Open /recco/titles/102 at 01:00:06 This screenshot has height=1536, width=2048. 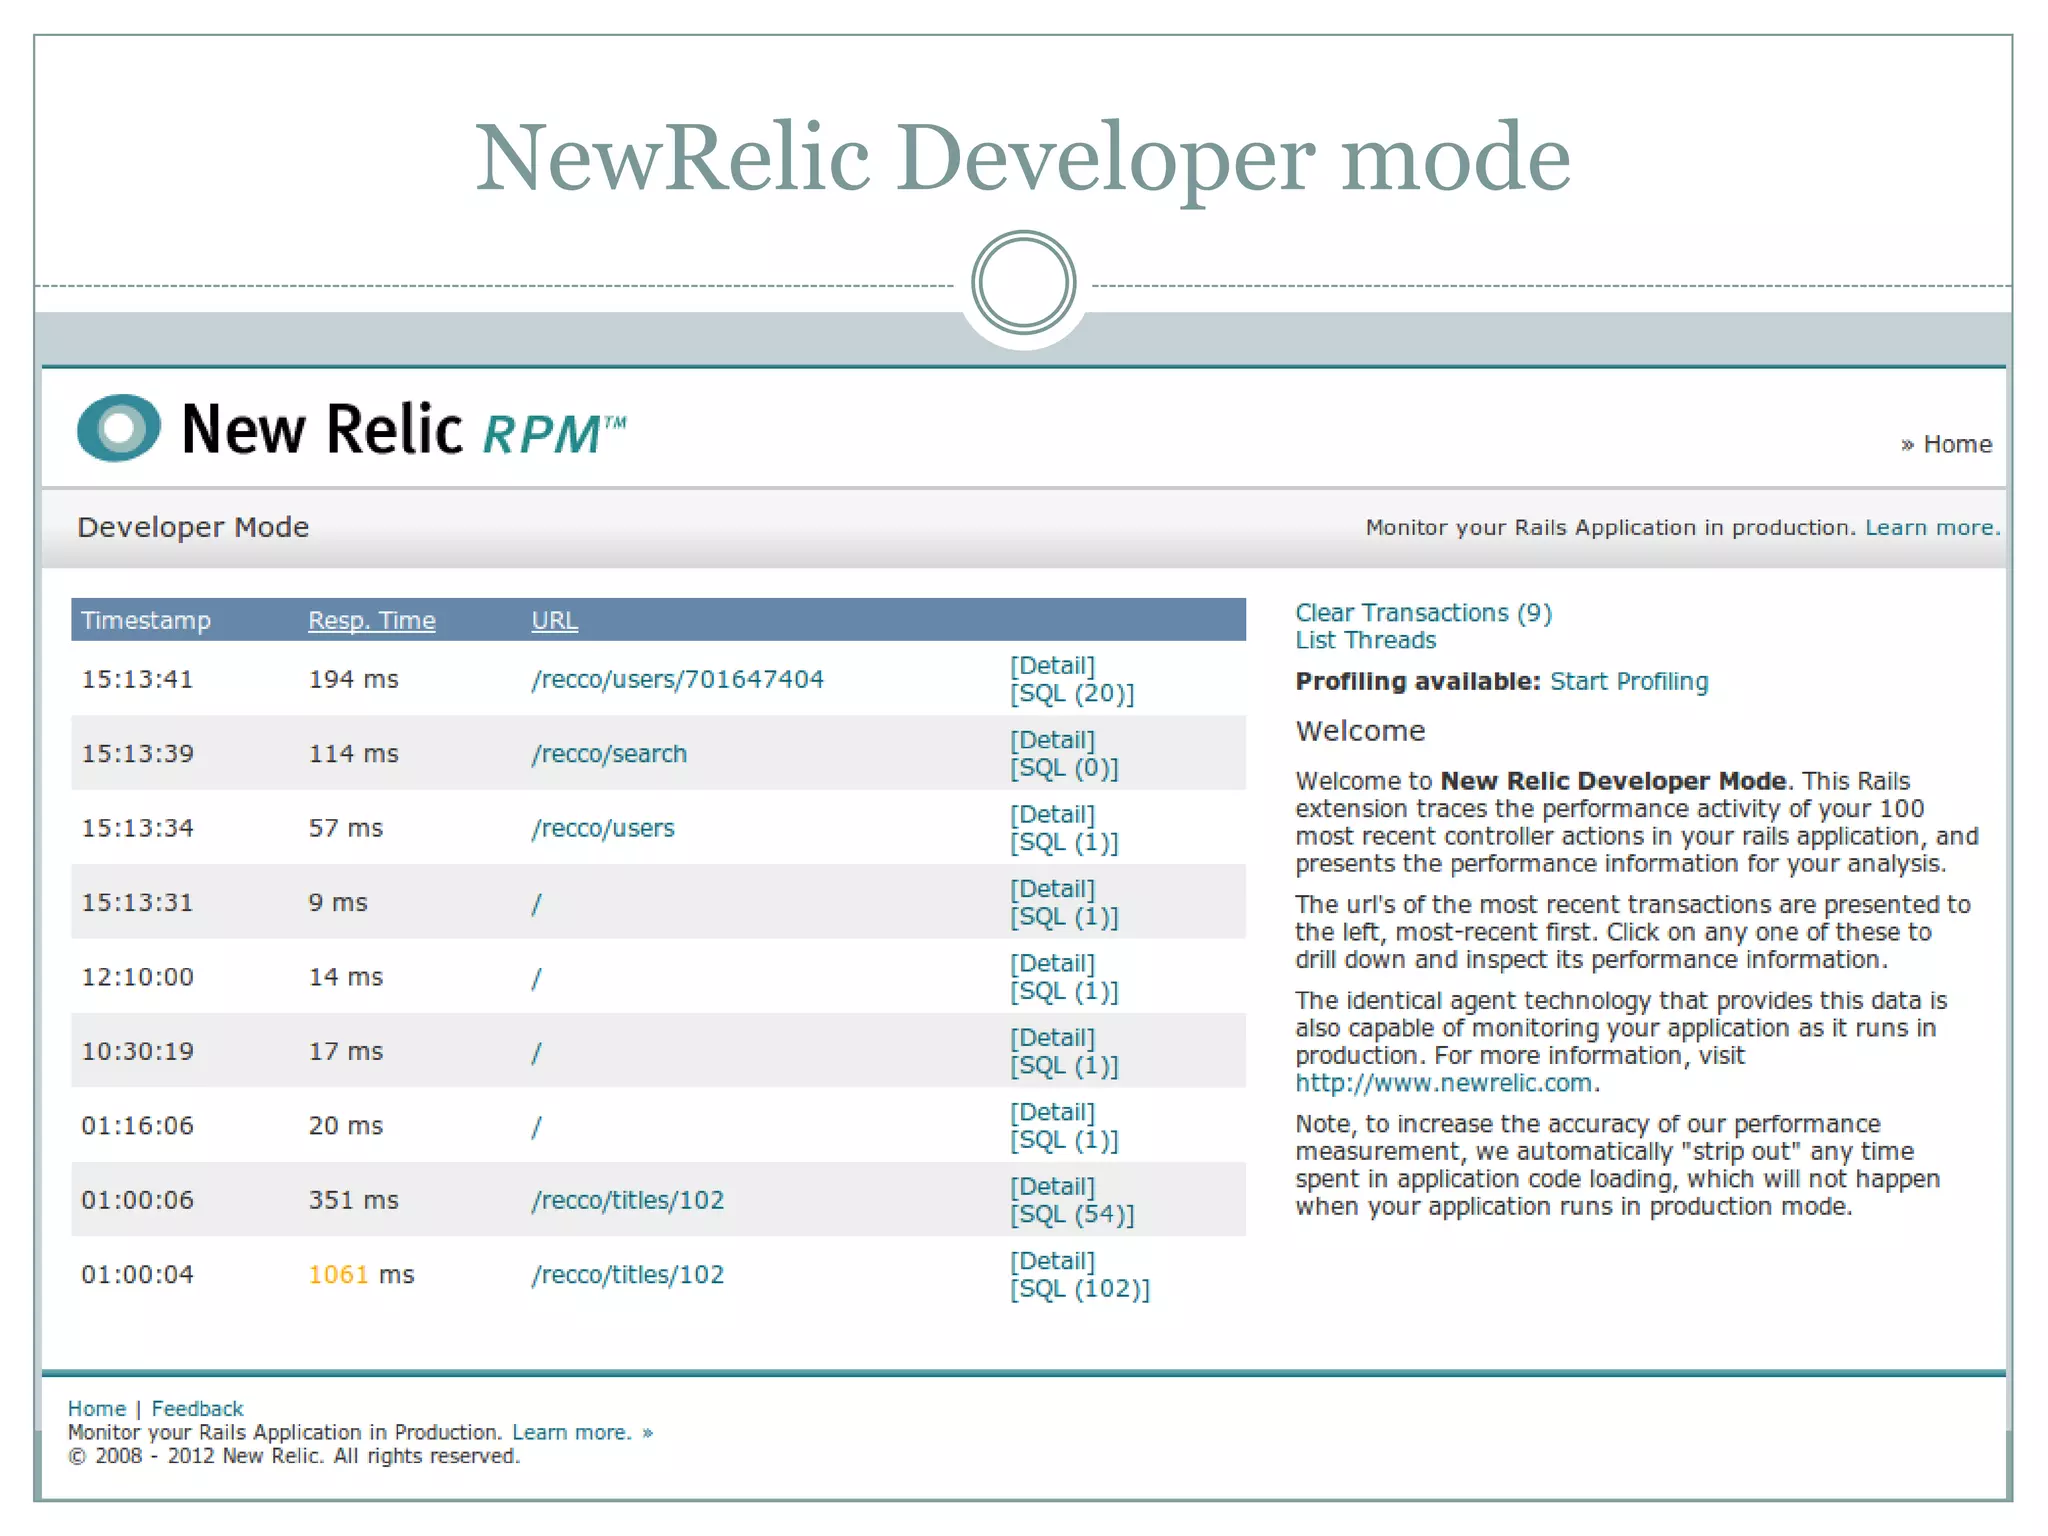[x=628, y=1200]
